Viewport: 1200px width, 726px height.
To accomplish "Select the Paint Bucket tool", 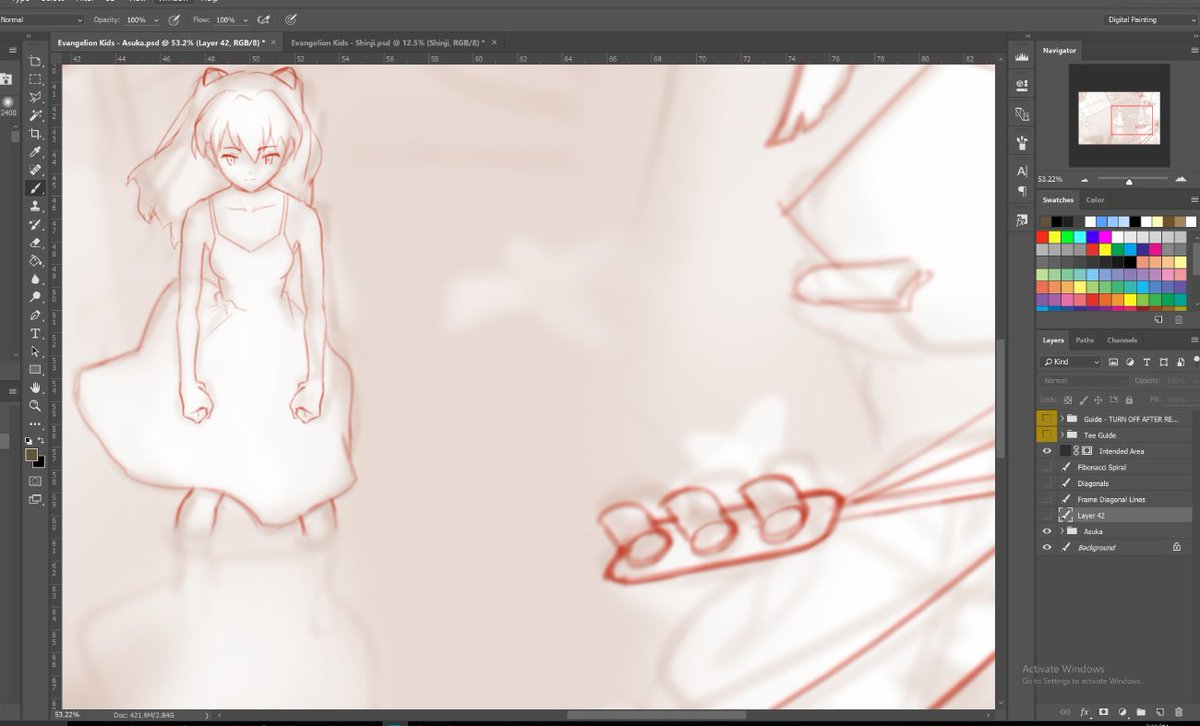I will (35, 260).
